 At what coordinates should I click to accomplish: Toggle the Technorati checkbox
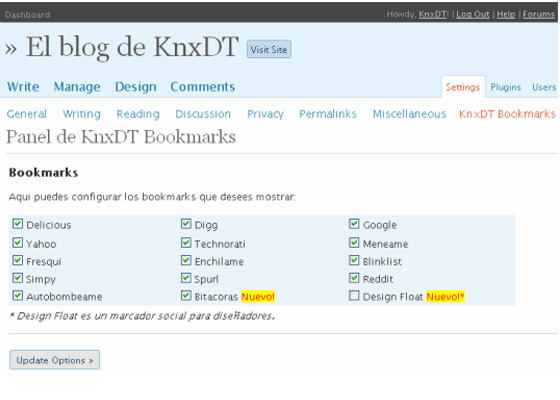[186, 243]
